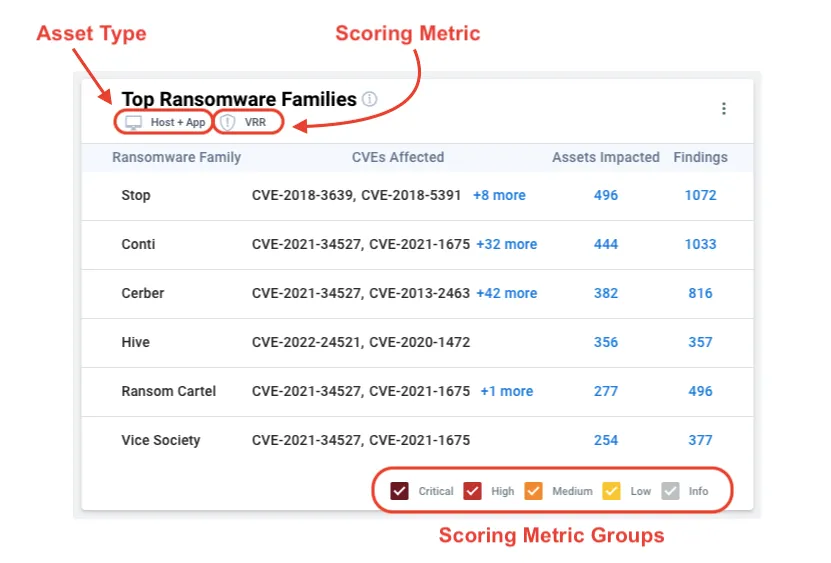Click the Critical severity label

click(x=436, y=491)
